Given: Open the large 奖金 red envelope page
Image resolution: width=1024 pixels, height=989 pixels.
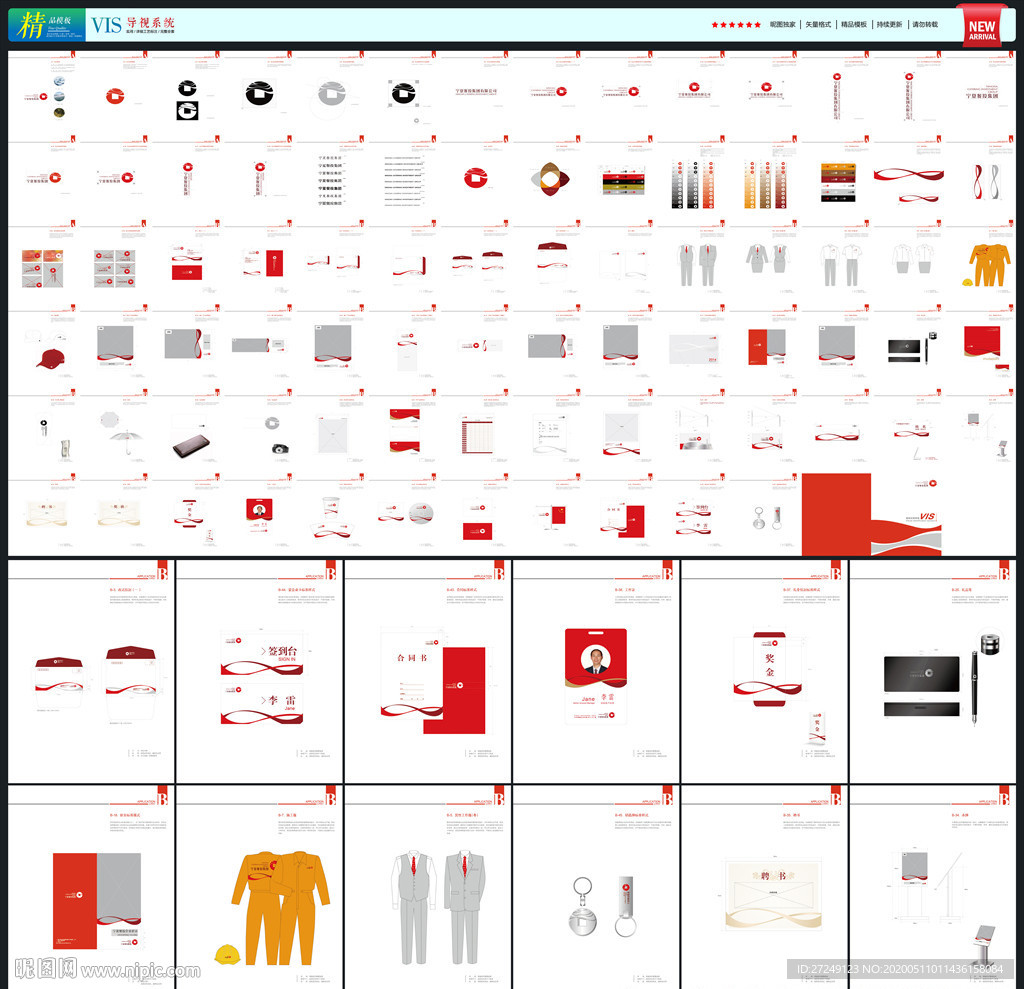Looking at the screenshot, I should click(x=765, y=672).
